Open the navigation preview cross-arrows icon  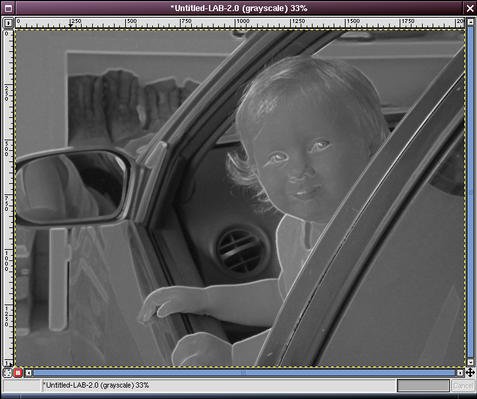coord(470,373)
